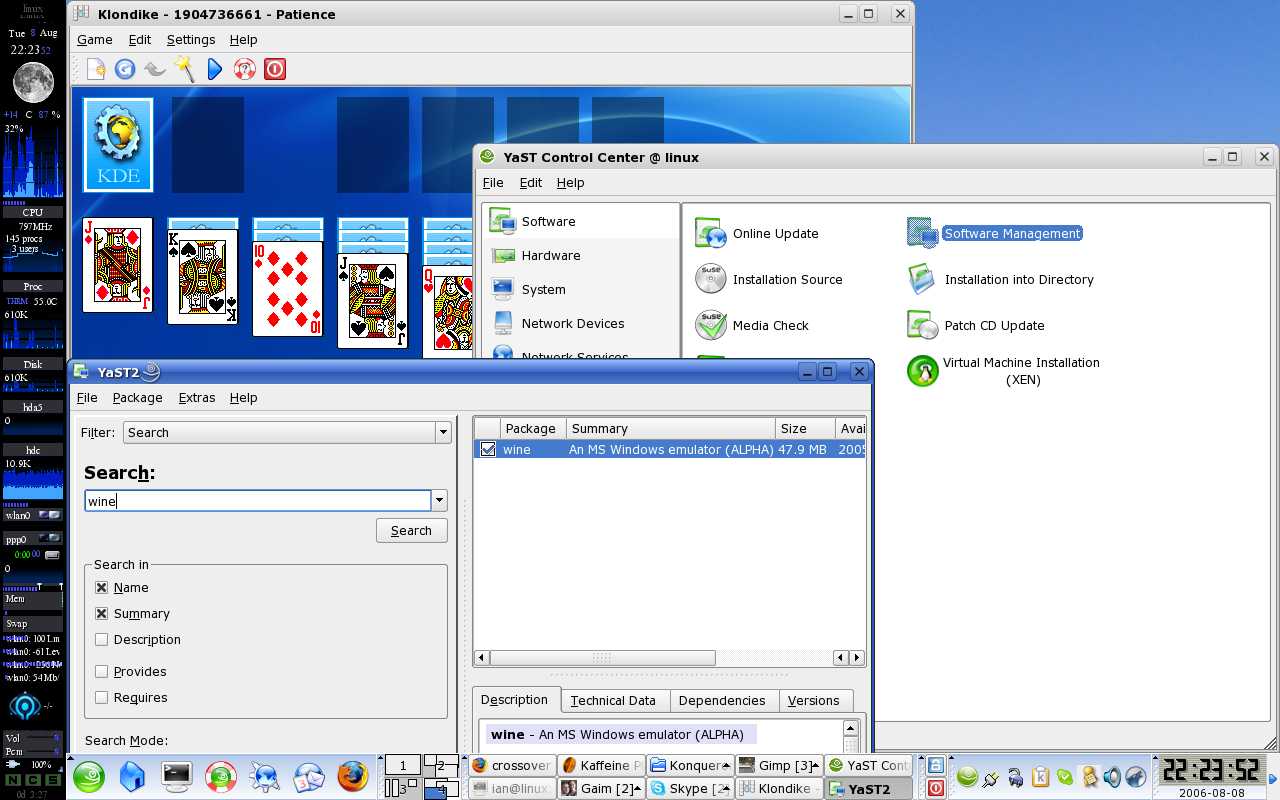Click the power plug tray icon
Screen dimensions: 1280x800
pyautogui.click(x=991, y=777)
